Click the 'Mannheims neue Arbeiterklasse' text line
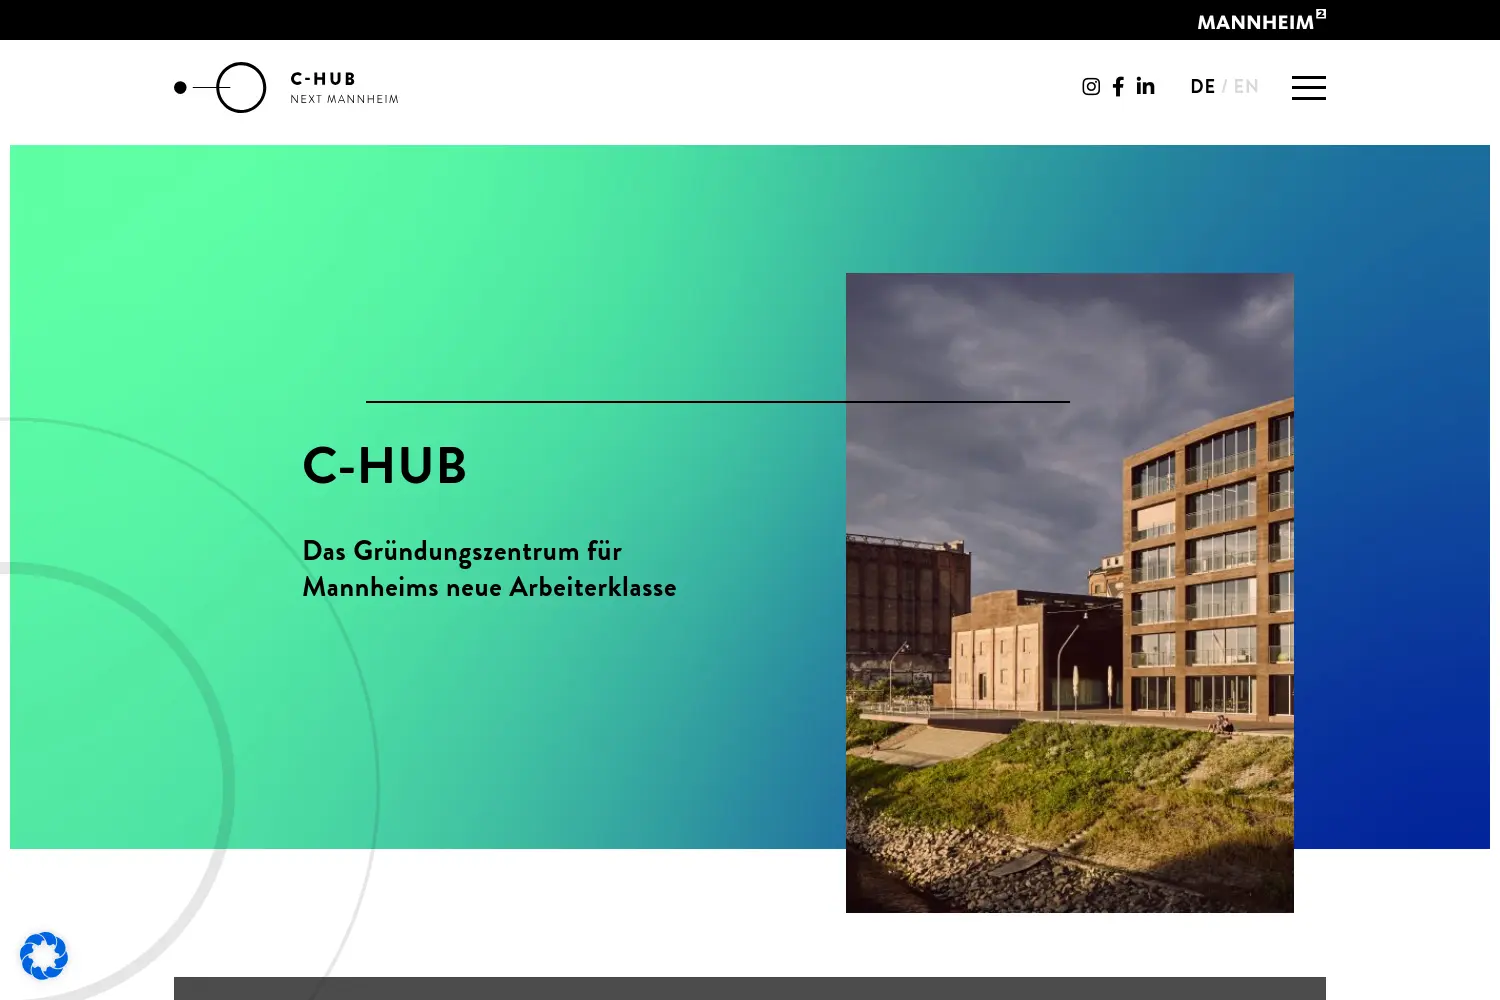Image resolution: width=1500 pixels, height=1000 pixels. coord(490,587)
